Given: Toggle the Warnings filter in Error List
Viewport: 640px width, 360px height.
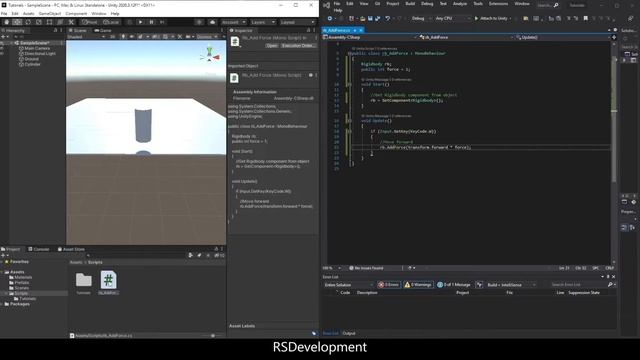Looking at the screenshot, I should (418, 285).
